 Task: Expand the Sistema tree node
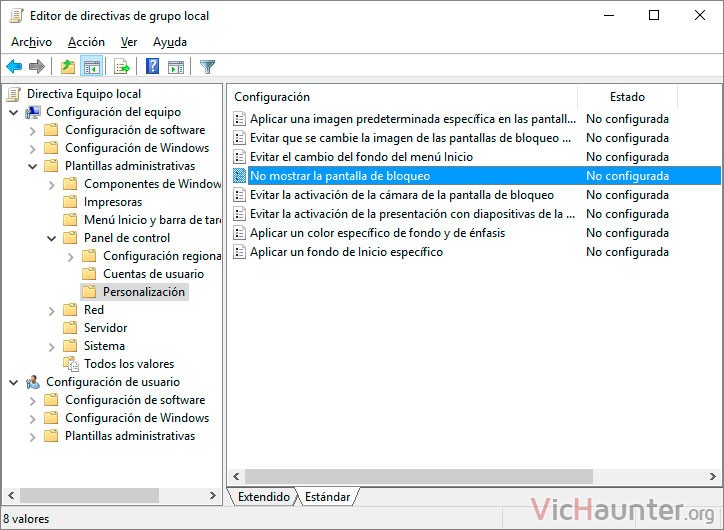click(x=51, y=347)
